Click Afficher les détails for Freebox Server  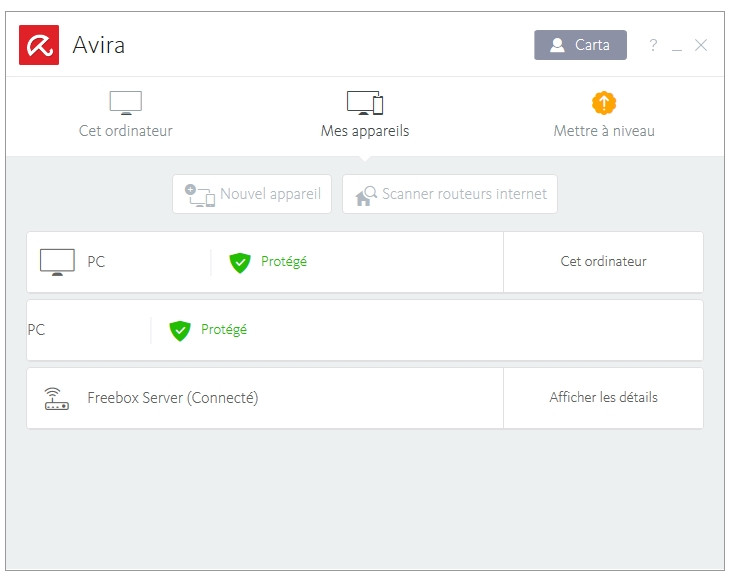[603, 398]
